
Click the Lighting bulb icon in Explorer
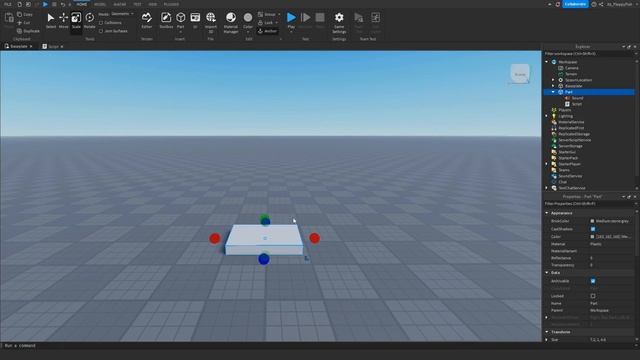coord(554,116)
